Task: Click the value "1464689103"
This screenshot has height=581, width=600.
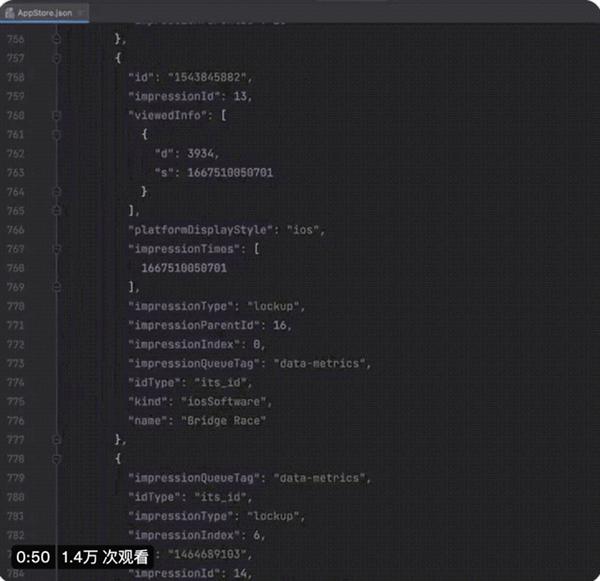Action: pos(207,554)
